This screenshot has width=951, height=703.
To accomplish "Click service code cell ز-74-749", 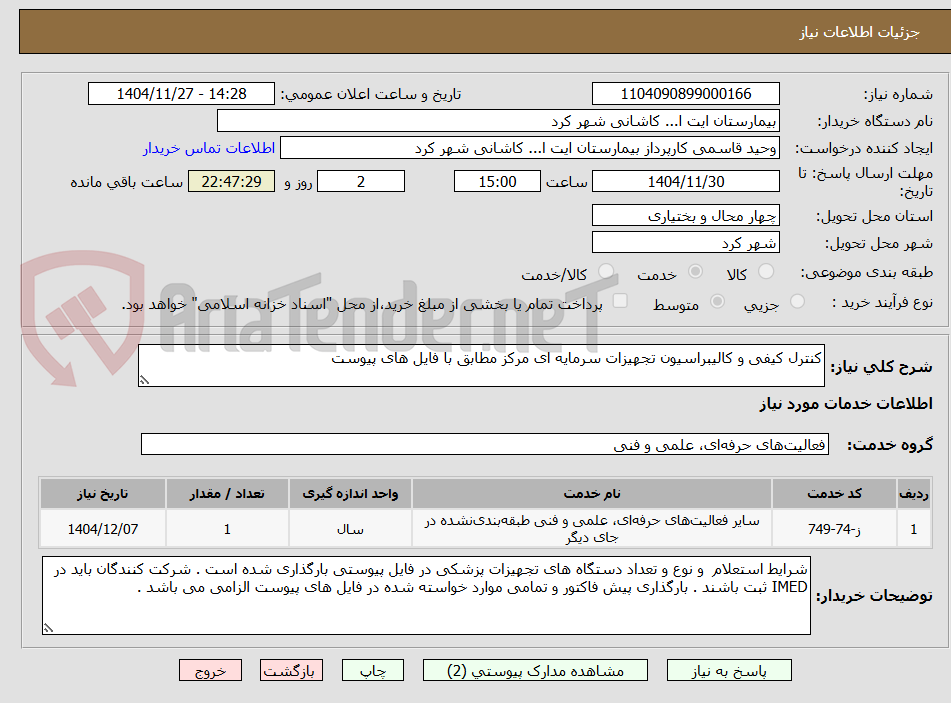I will coord(834,529).
